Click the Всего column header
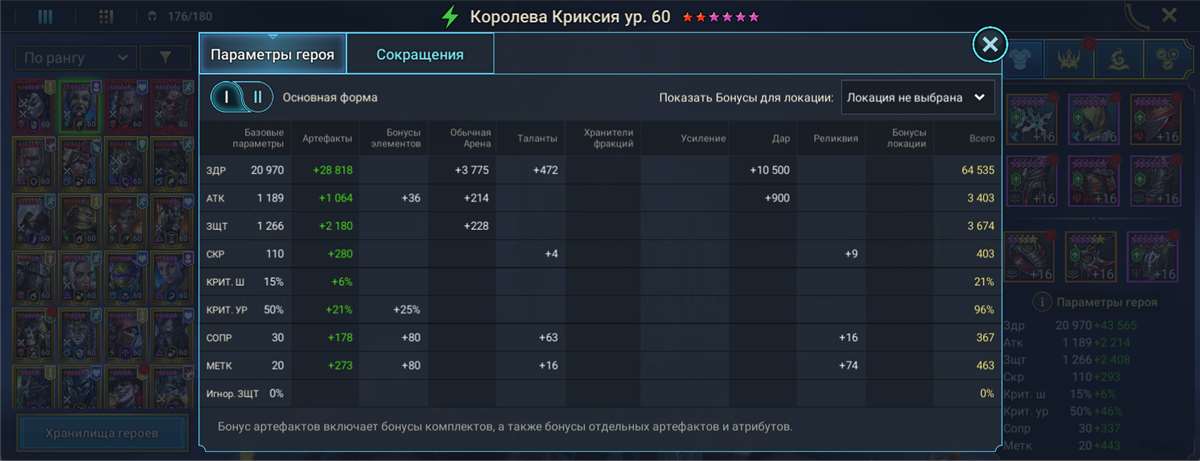This screenshot has width=1200, height=461. [981, 138]
